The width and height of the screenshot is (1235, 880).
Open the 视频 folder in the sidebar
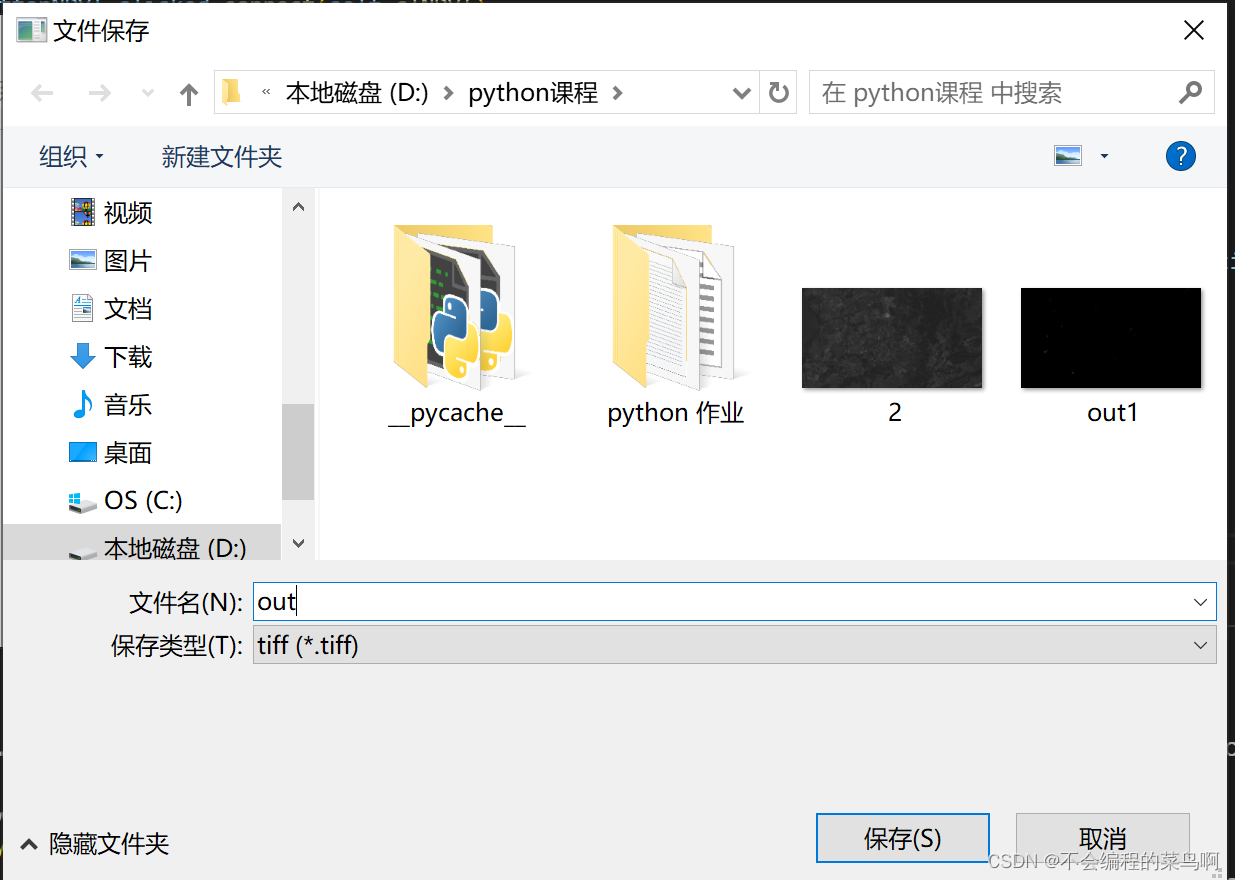(x=127, y=212)
